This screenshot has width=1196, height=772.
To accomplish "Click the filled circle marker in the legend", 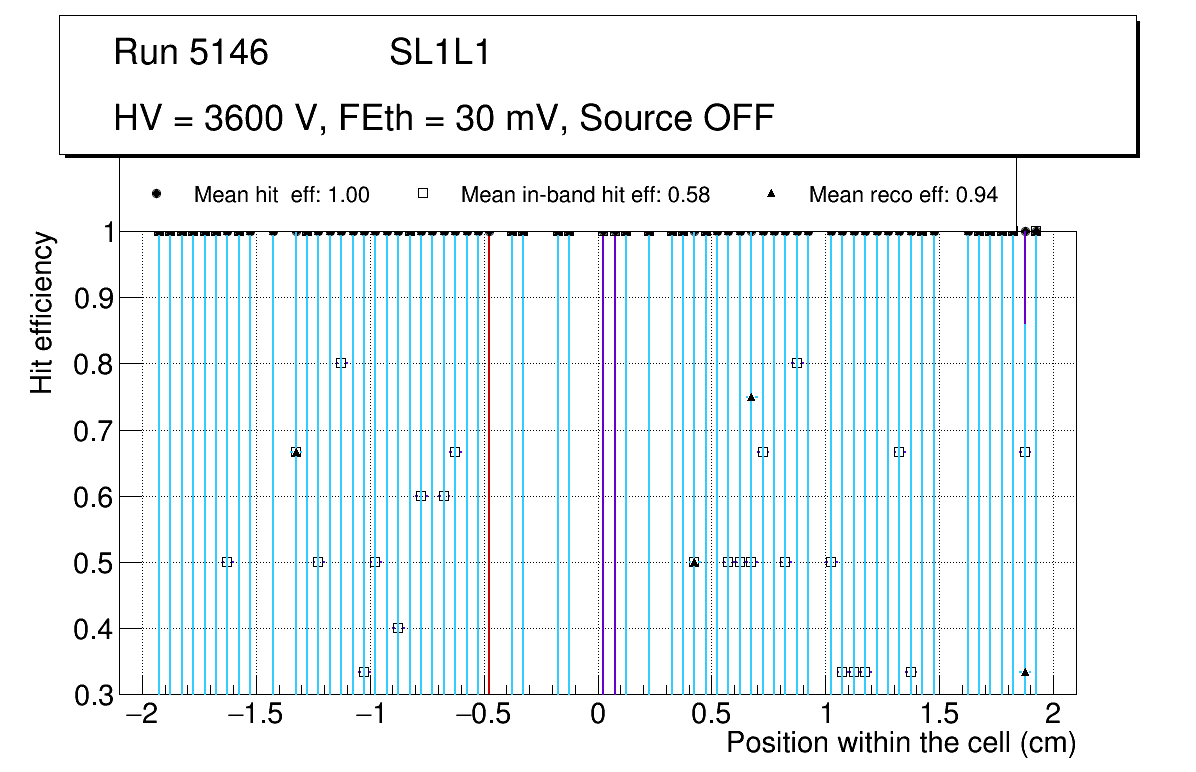I will [x=156, y=195].
